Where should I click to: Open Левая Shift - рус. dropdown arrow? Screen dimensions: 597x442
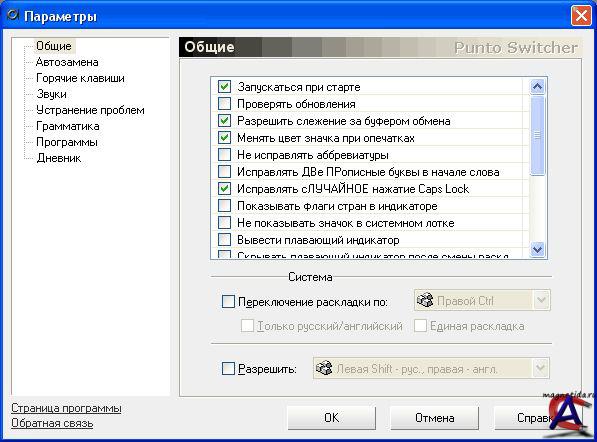coord(541,368)
